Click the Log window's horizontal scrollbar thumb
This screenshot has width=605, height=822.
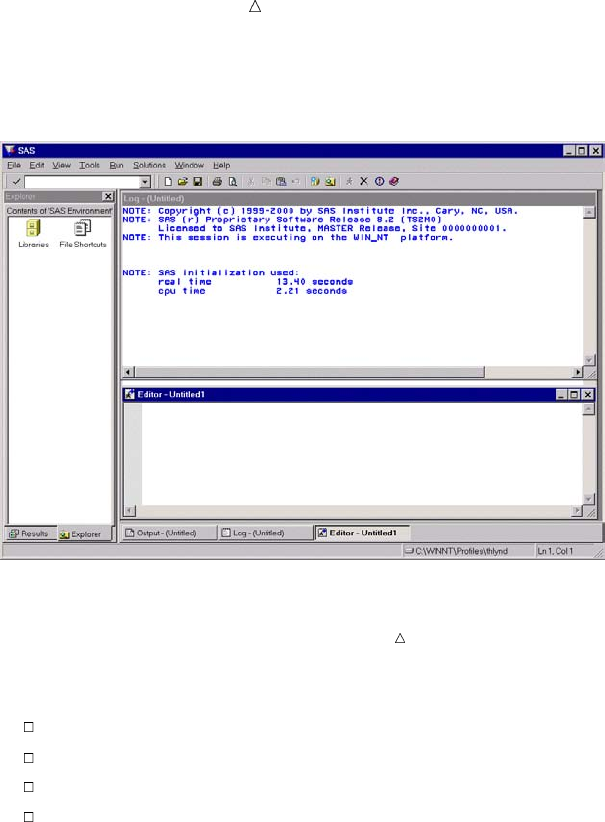[309, 372]
